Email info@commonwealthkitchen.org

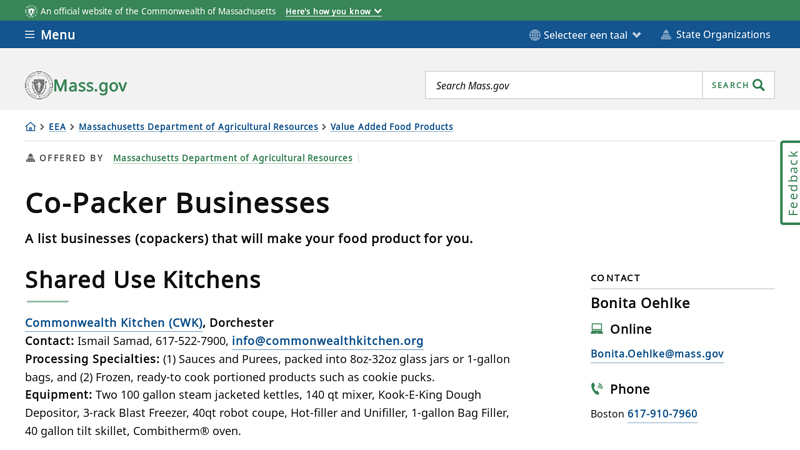click(327, 341)
